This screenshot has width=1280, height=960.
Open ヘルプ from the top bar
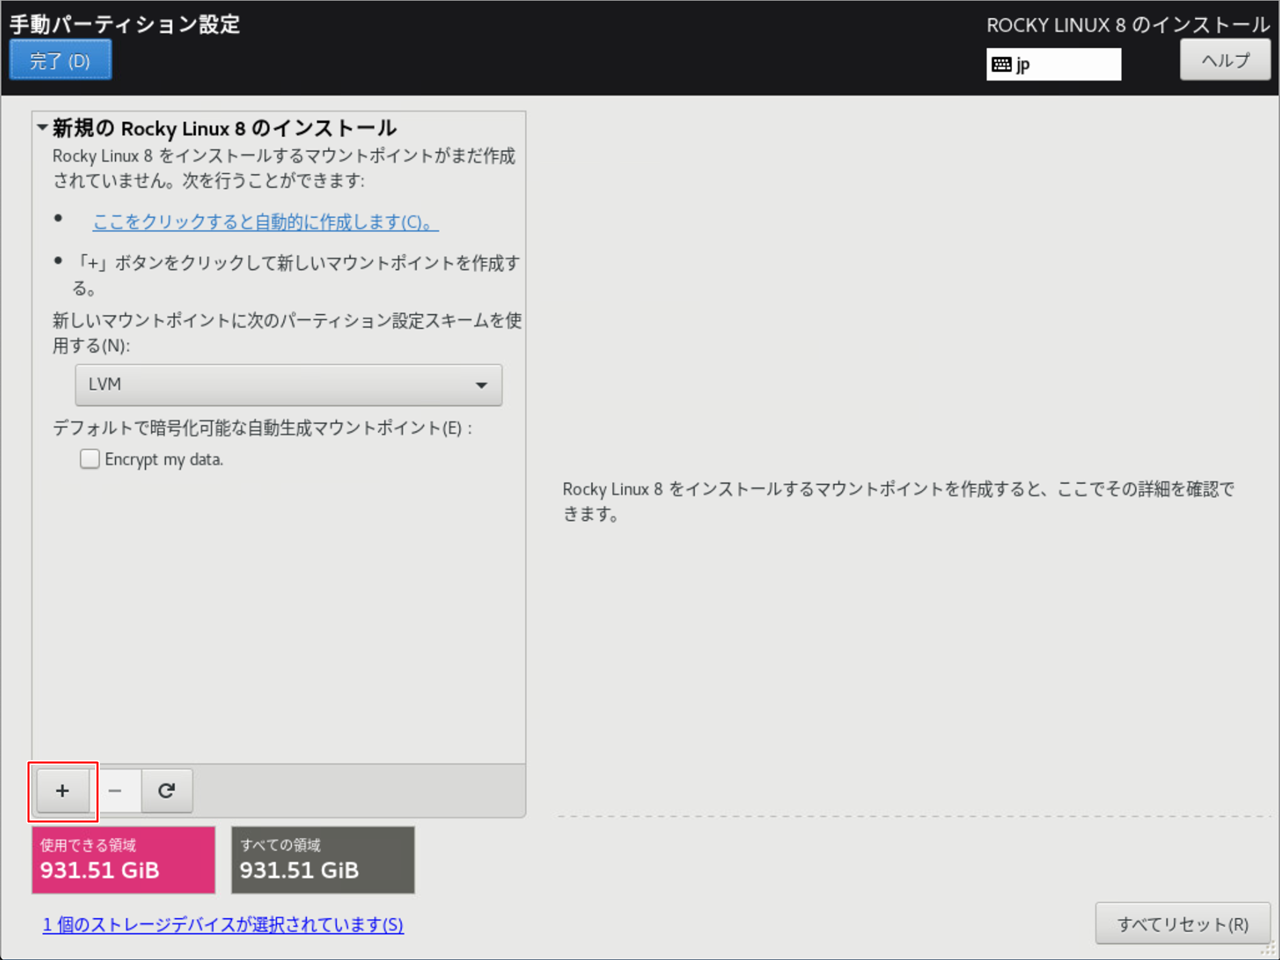coord(1225,61)
